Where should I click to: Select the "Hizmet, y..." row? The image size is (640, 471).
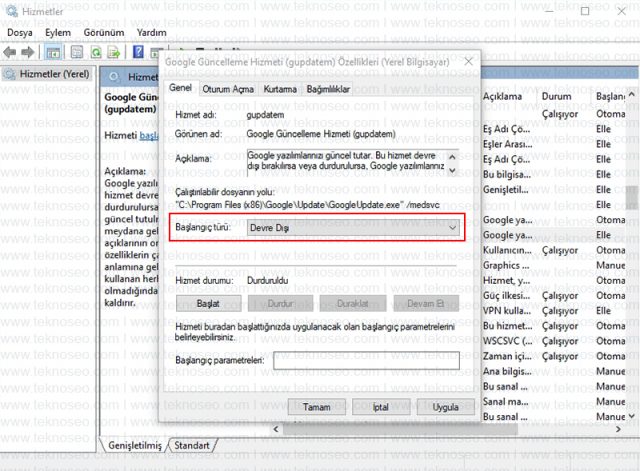coord(554,280)
